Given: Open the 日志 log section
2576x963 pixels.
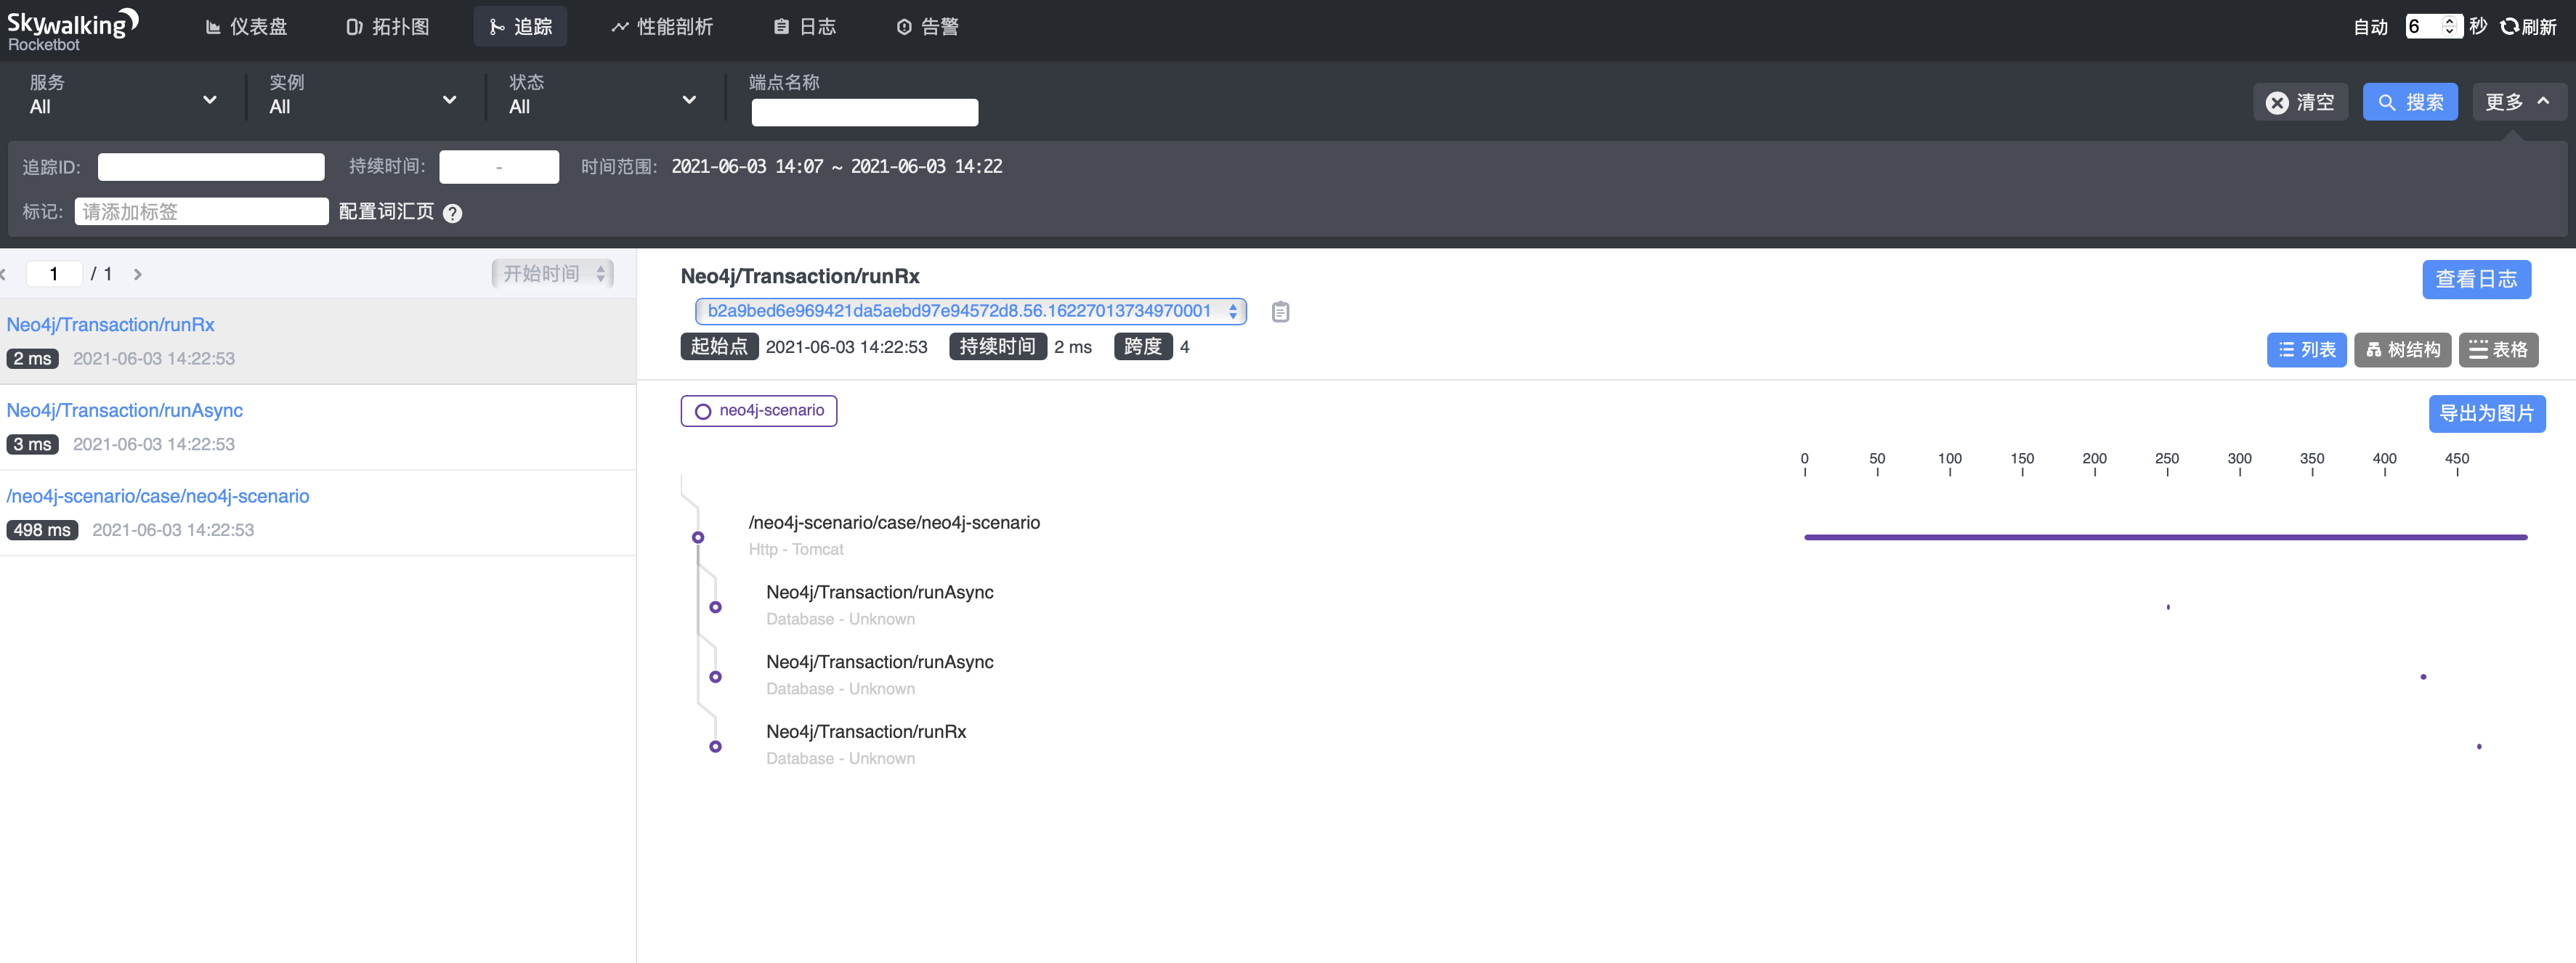Looking at the screenshot, I should tap(806, 27).
